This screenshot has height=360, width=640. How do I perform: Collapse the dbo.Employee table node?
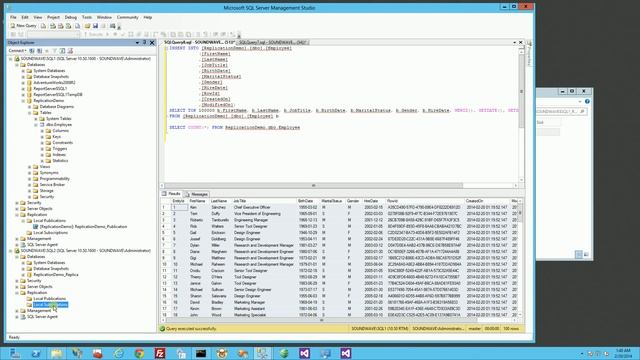[36, 124]
